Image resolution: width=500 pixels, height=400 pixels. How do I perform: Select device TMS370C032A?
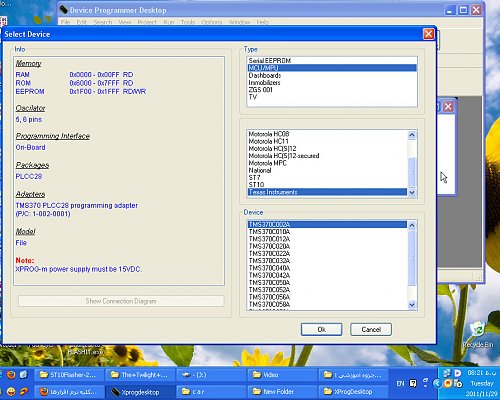pos(328,261)
